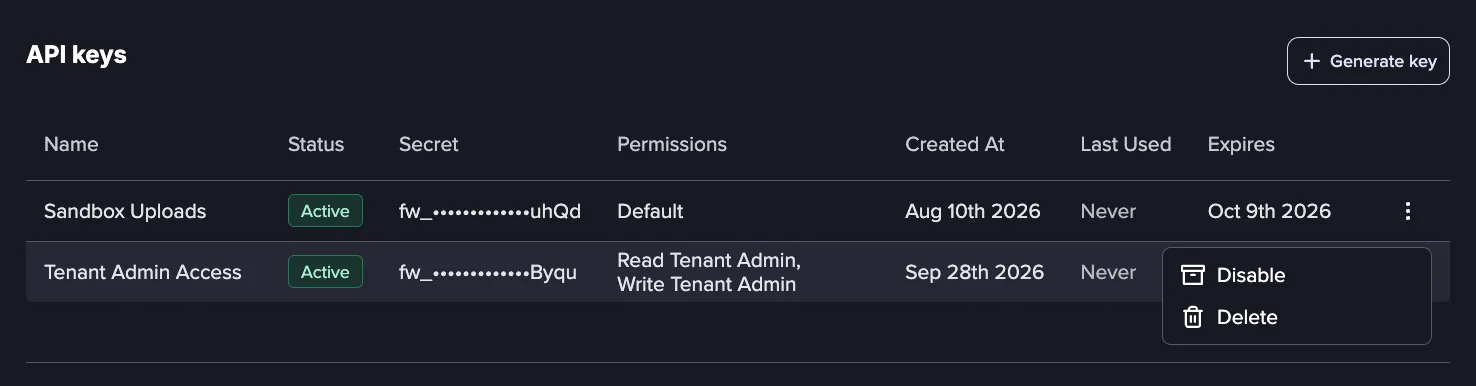The image size is (1476, 386).
Task: Click the Name column header
Action: coord(71,144)
